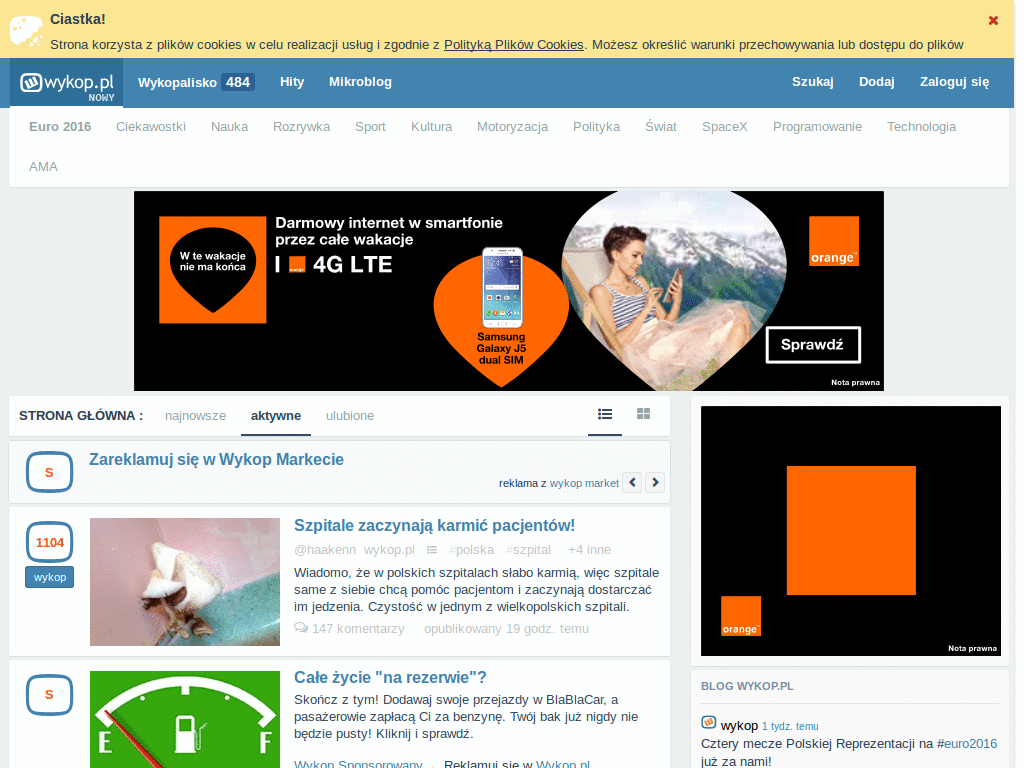
Task: Open the wykop market link
Action: pyautogui.click(x=584, y=483)
